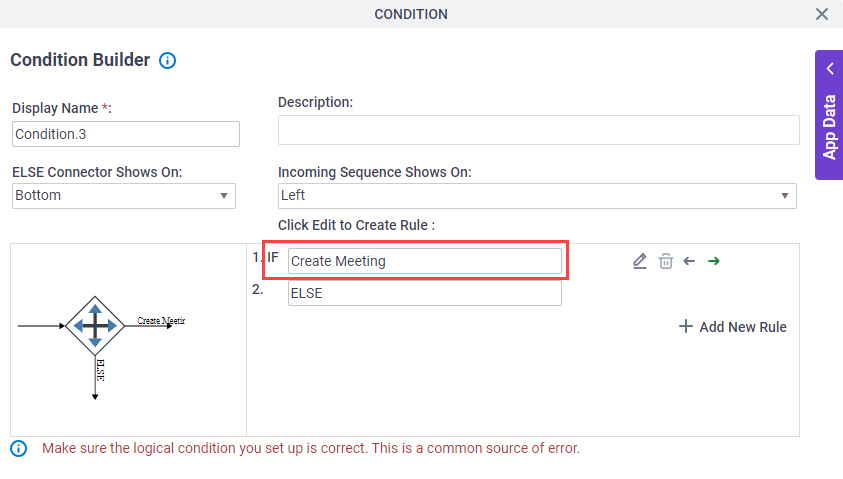Click the pencil edit rule icon

point(639,261)
